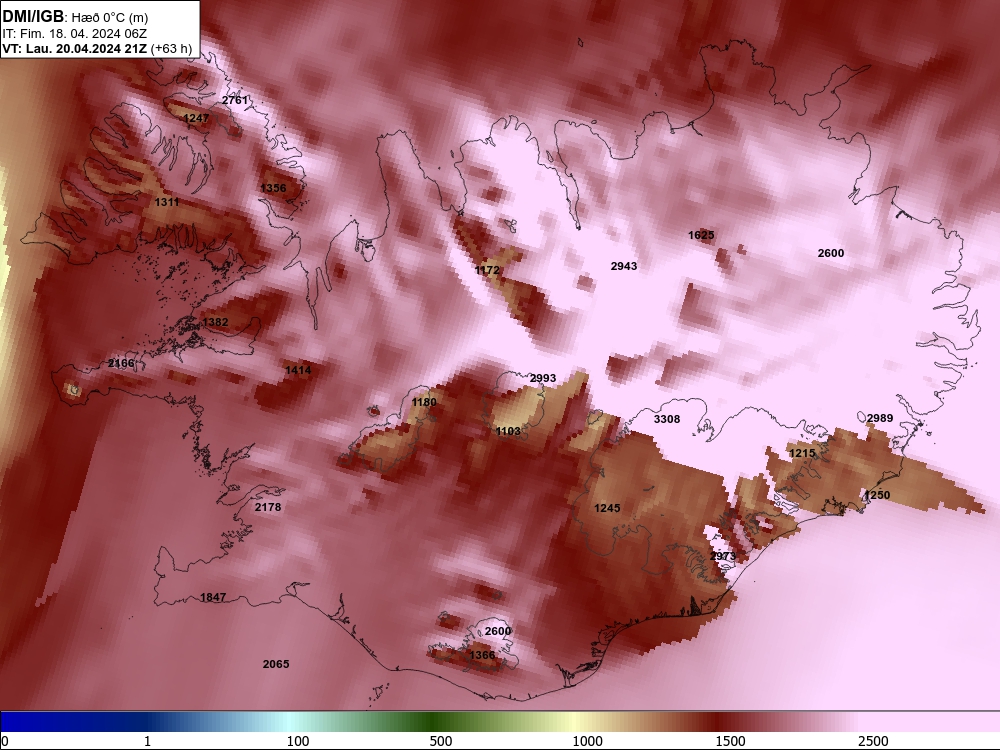Select the 1382 value label
The width and height of the screenshot is (1000, 750).
click(x=215, y=322)
